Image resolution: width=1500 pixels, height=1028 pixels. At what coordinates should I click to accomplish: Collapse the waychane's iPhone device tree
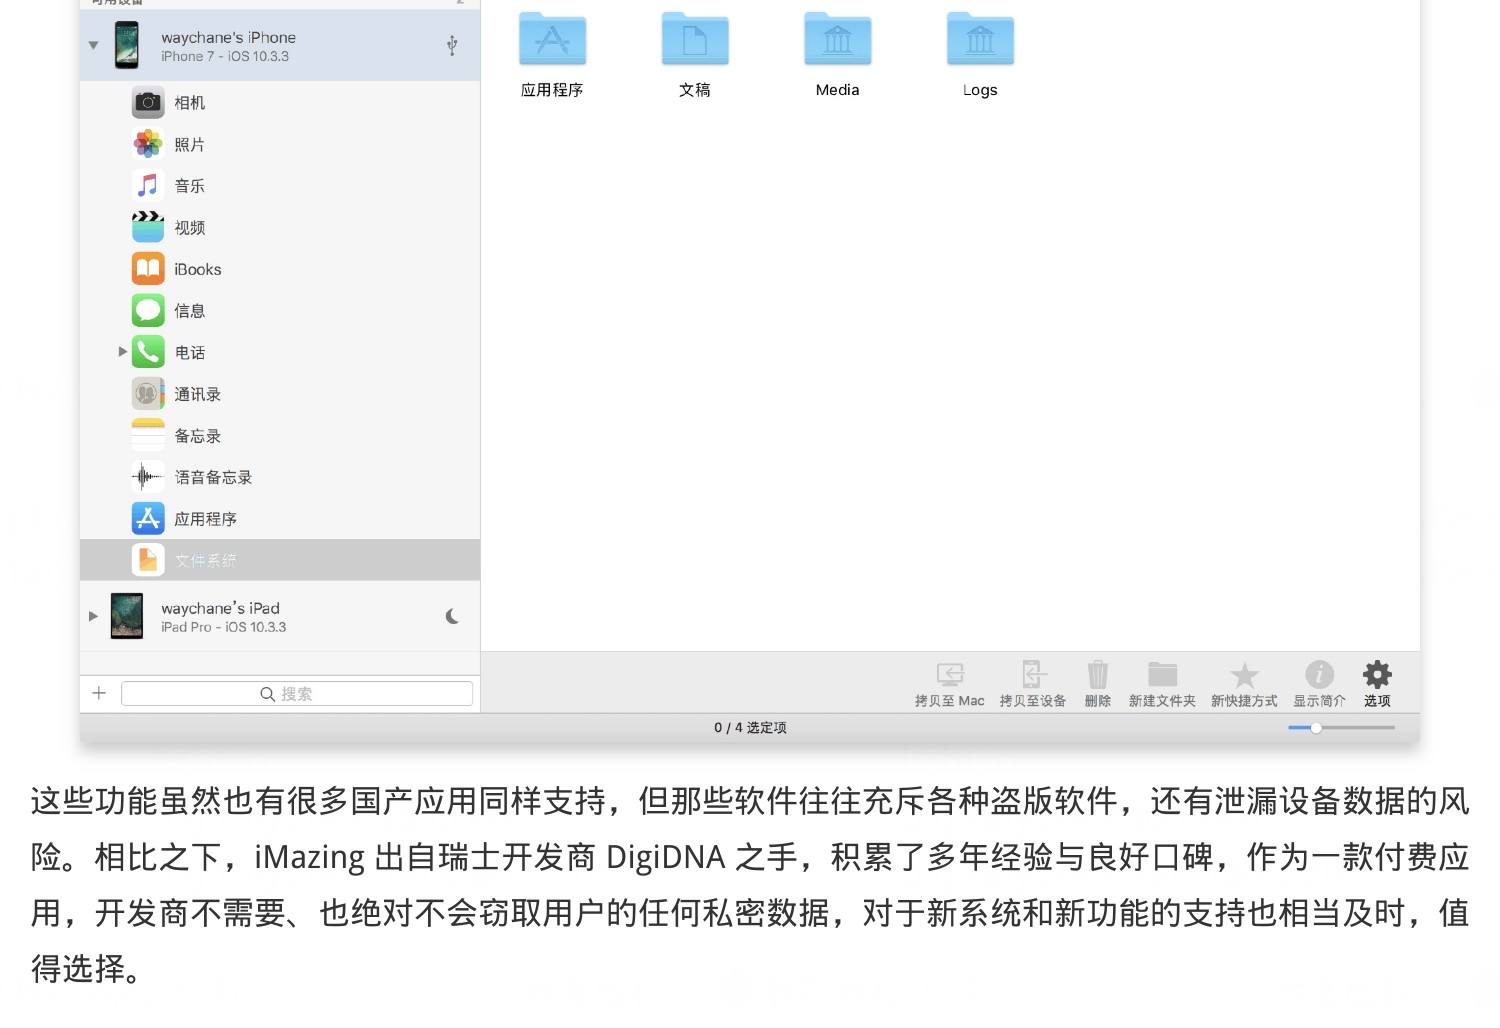(93, 45)
